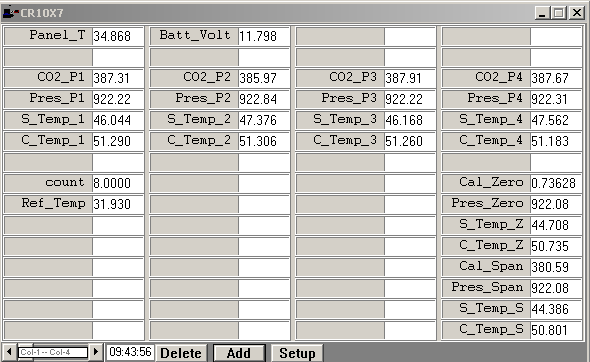Screen dimensions: 590x362
Task: Select the Pres_Zero value 922.08
Action: click(x=556, y=204)
